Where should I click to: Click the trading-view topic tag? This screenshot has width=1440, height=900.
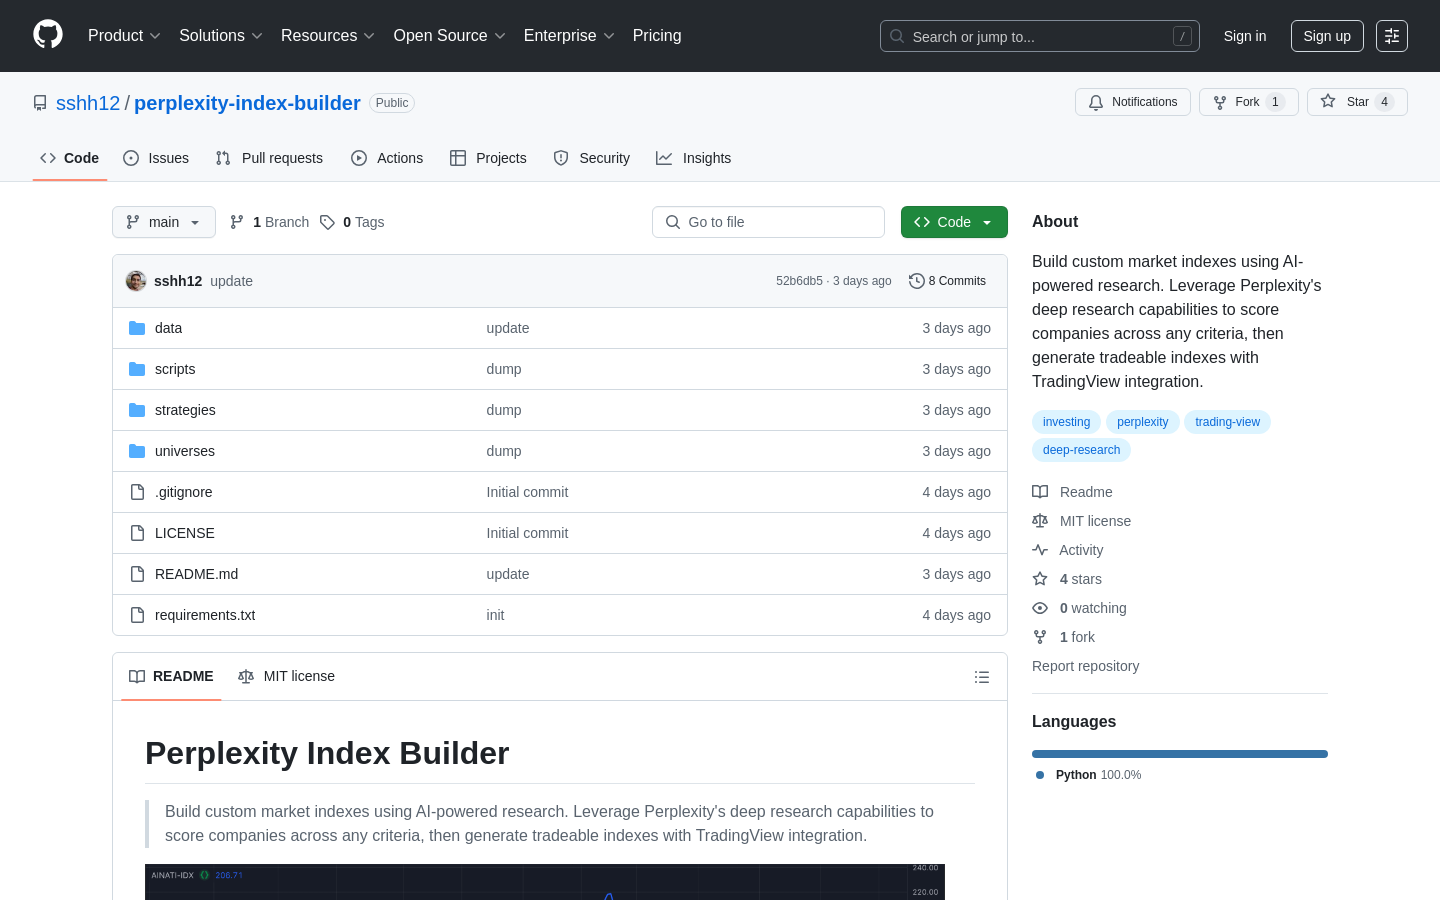click(1227, 422)
